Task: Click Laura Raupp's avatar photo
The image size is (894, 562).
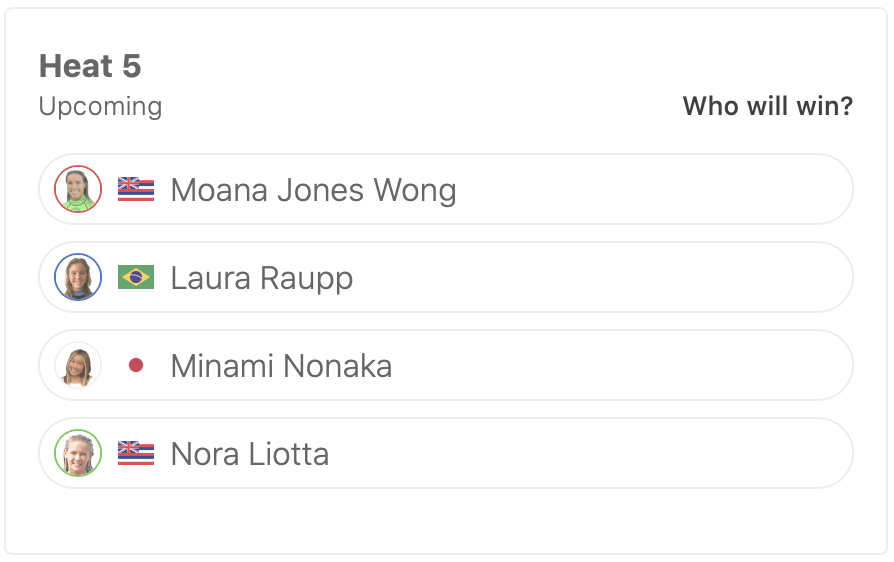Action: [x=78, y=278]
